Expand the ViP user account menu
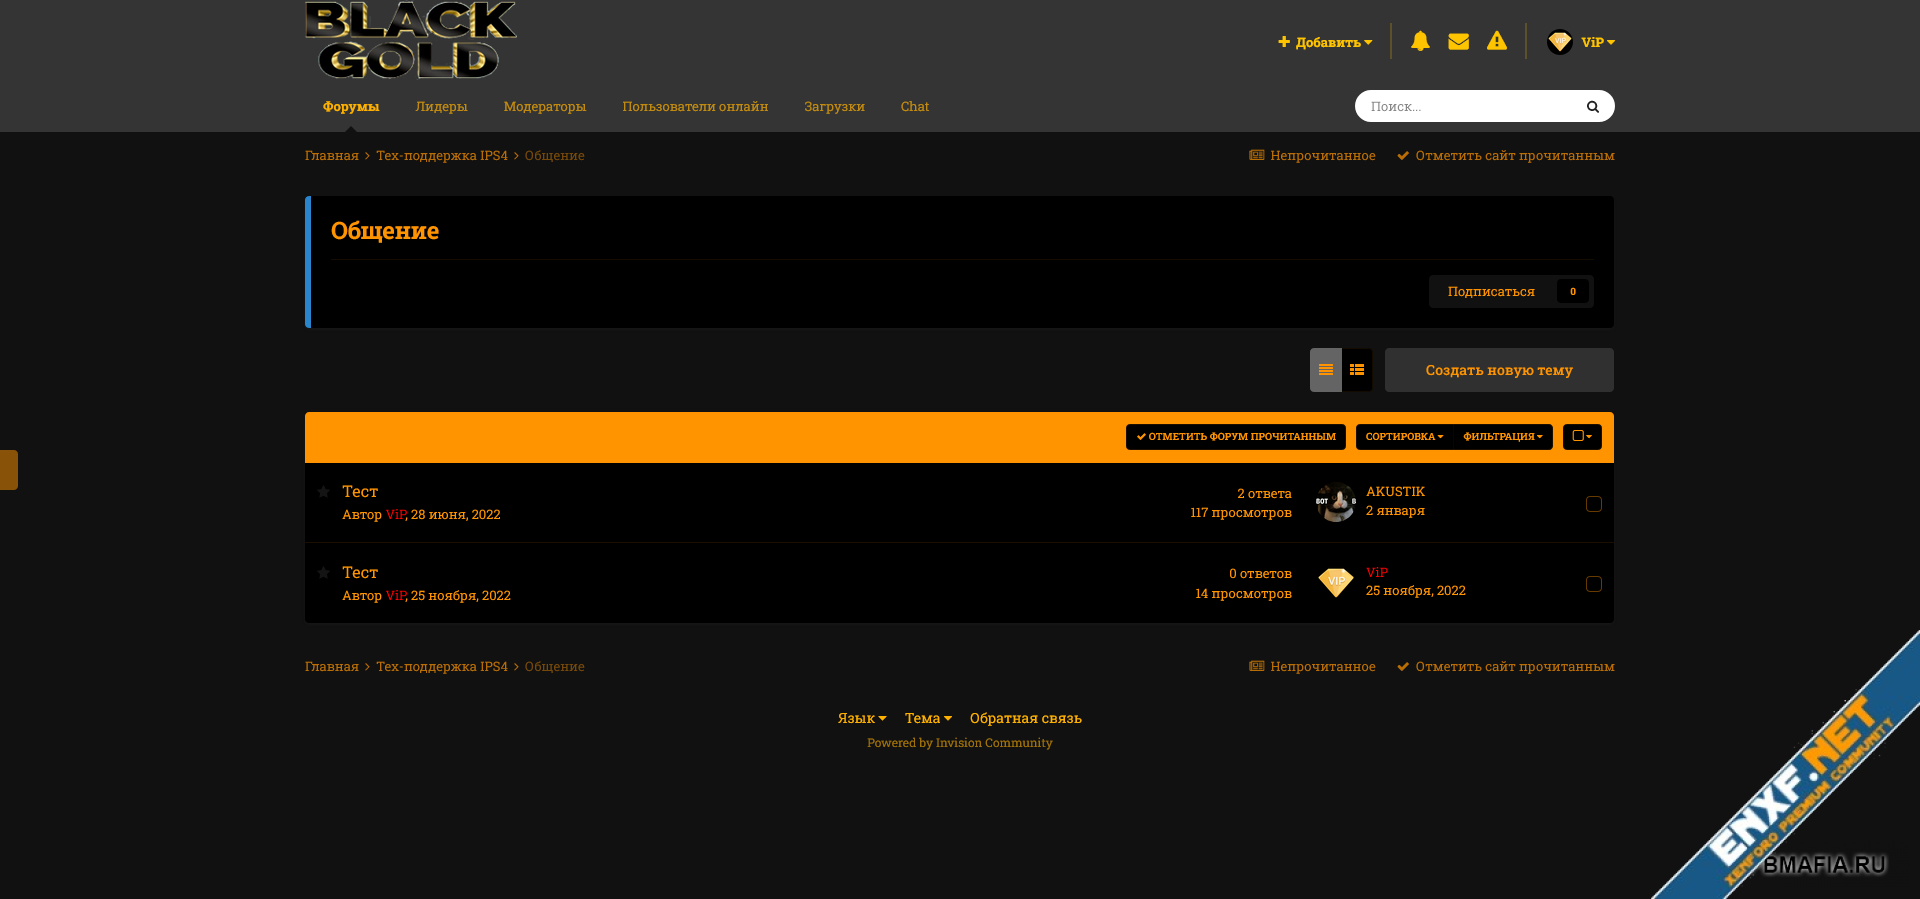Viewport: 1920px width, 899px height. coord(1581,42)
